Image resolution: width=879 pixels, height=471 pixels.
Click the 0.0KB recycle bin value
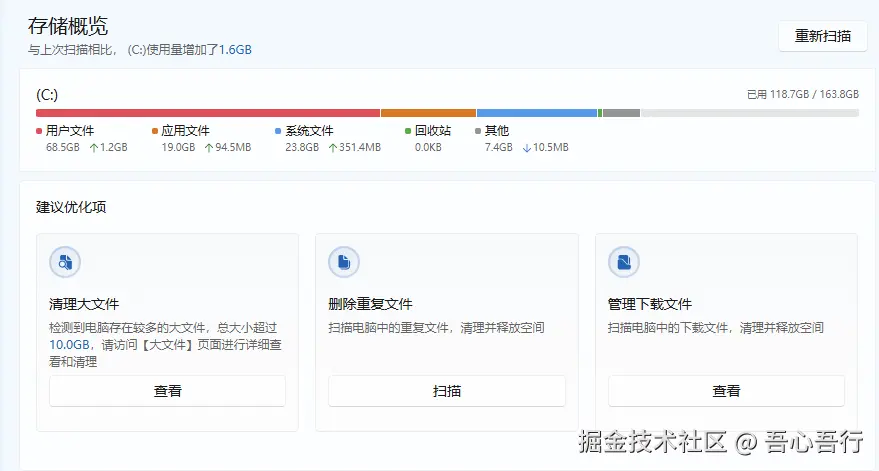pyautogui.click(x=428, y=147)
